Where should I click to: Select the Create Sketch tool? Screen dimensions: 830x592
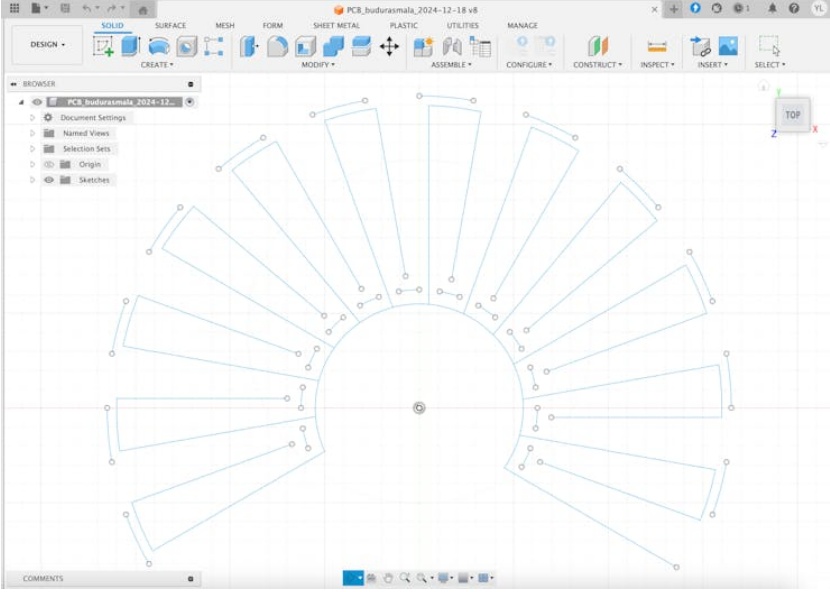click(x=104, y=46)
